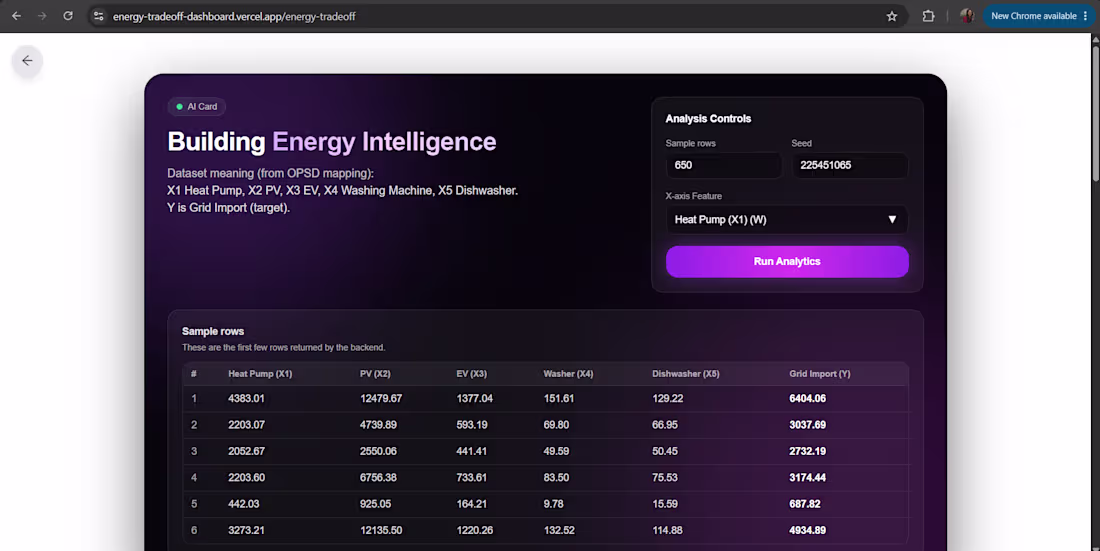1100x551 pixels.
Task: Click the cell value 3273.21
Action: pyautogui.click(x=246, y=530)
